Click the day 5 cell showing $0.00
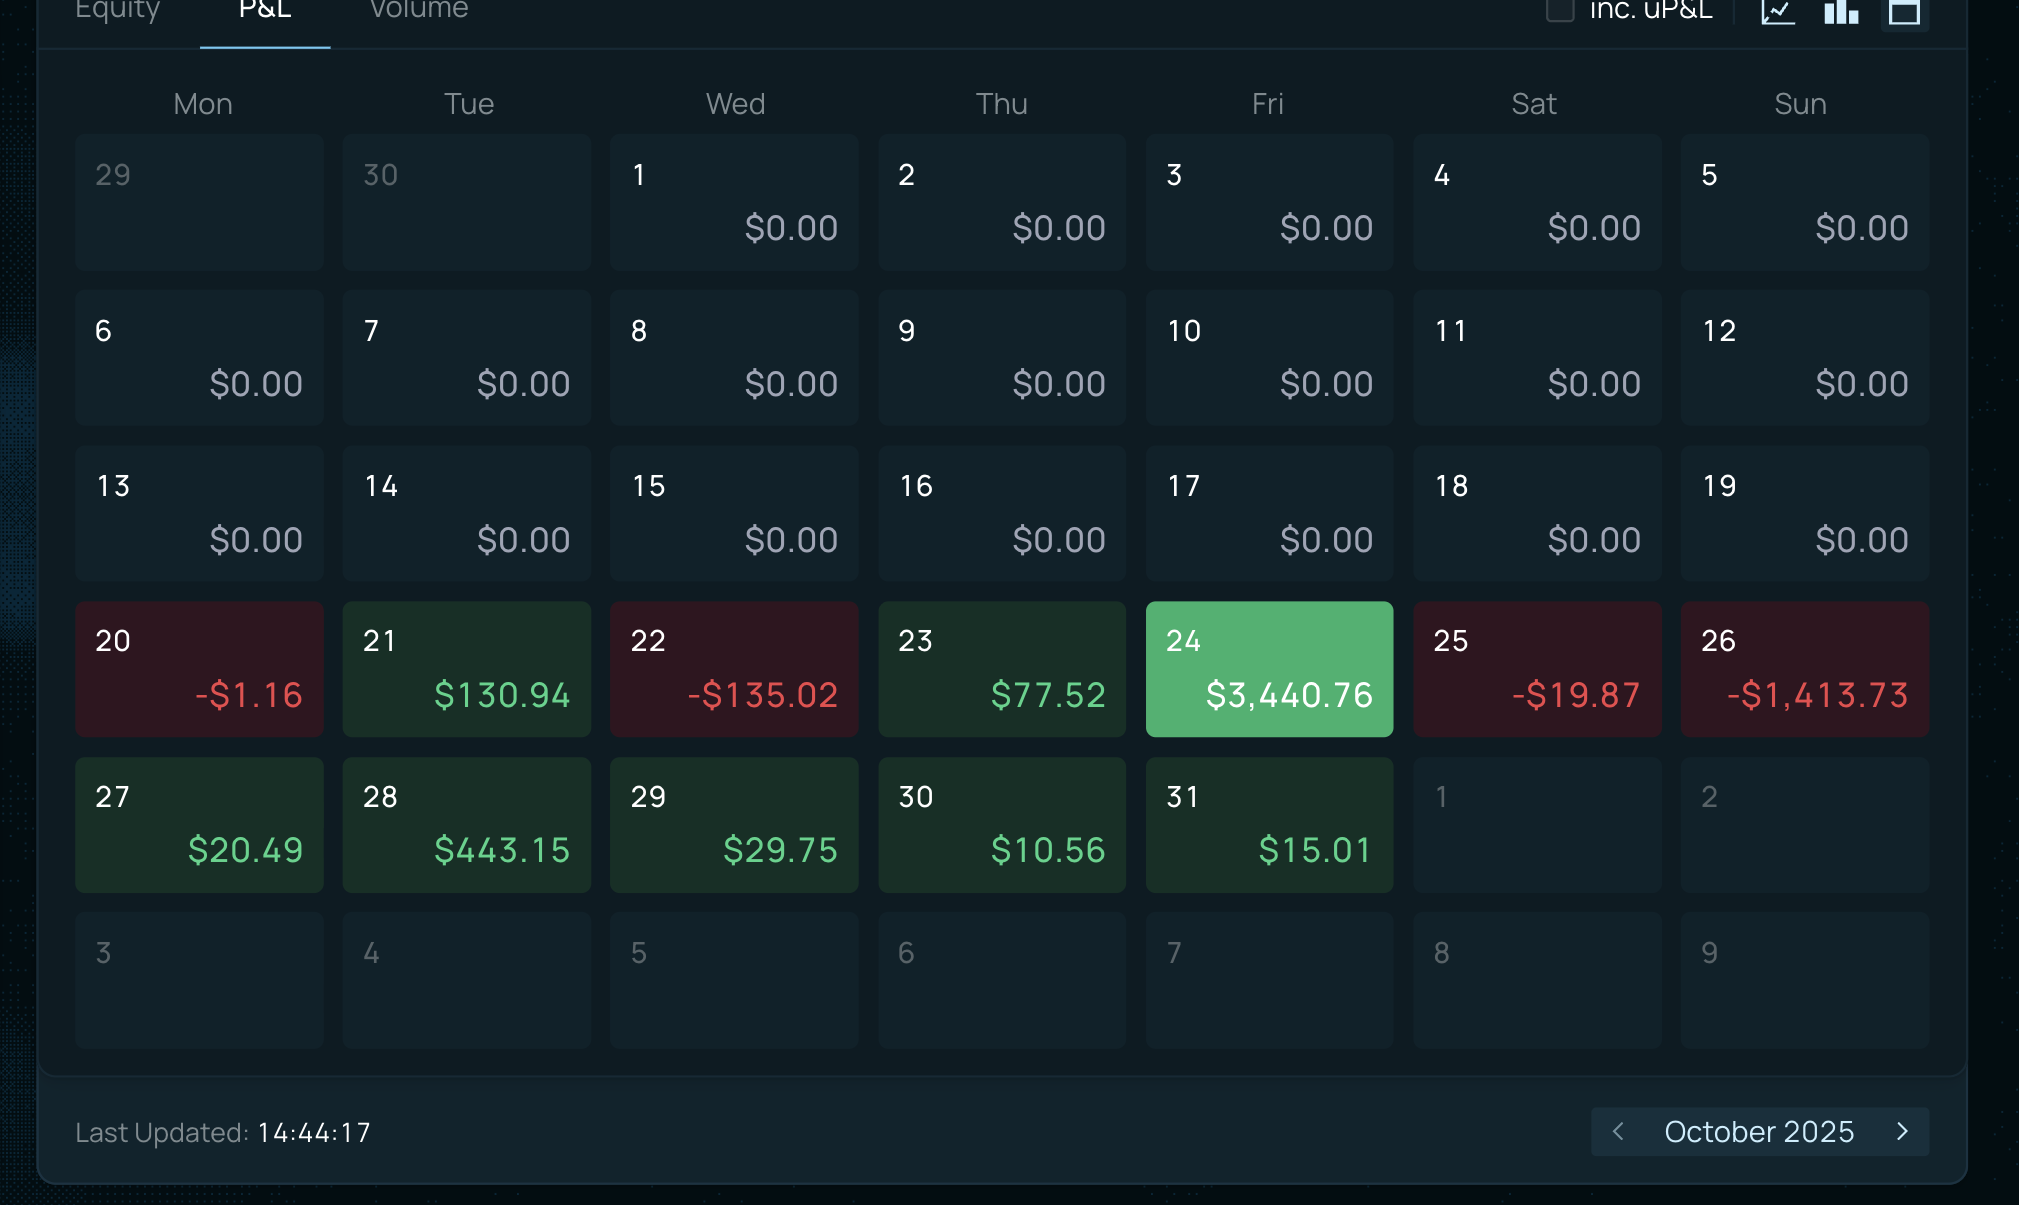The image size is (2019, 1205). [x=1805, y=202]
